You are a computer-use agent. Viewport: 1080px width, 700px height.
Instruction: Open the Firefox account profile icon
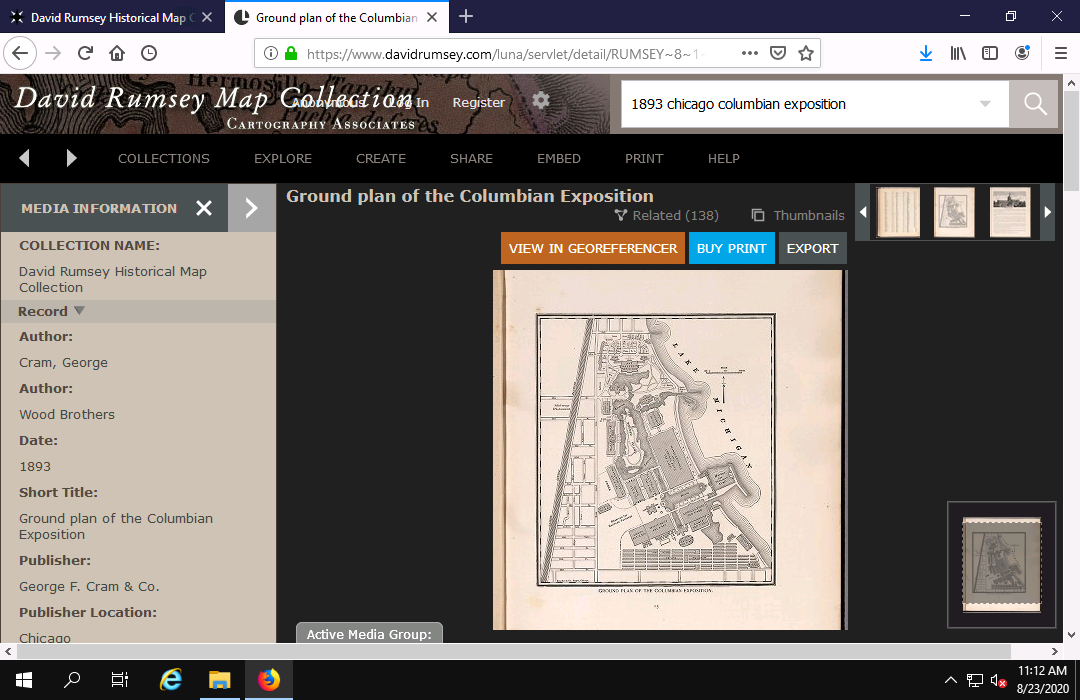[x=1022, y=53]
